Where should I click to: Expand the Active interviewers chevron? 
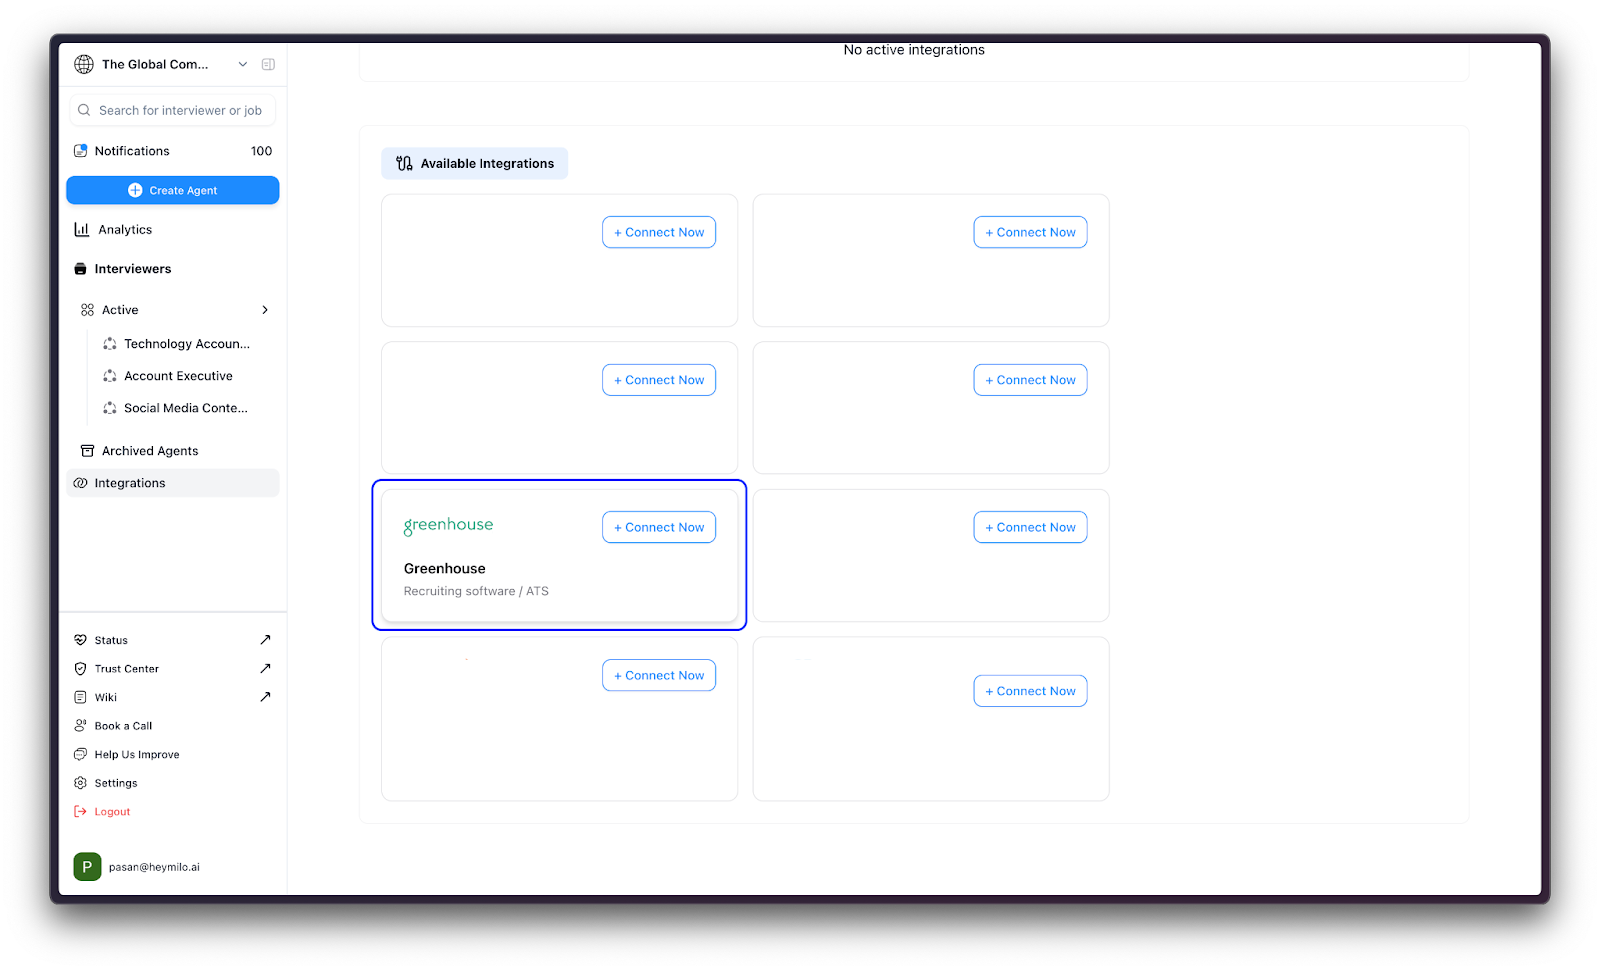click(x=265, y=310)
